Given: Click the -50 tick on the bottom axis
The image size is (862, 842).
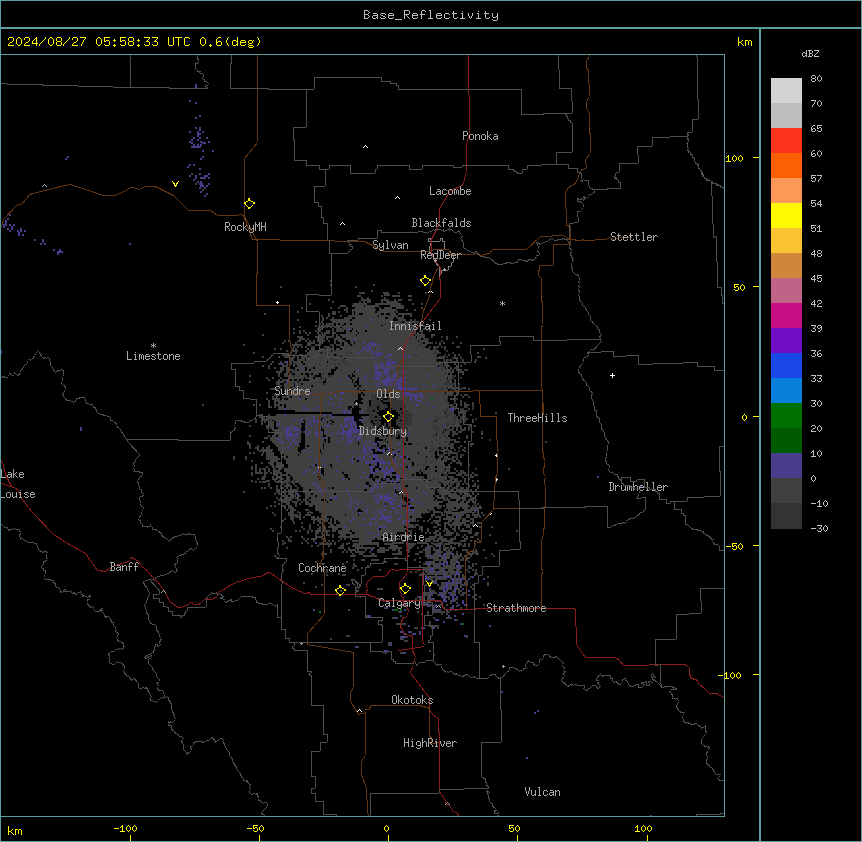Looking at the screenshot, I should [255, 828].
